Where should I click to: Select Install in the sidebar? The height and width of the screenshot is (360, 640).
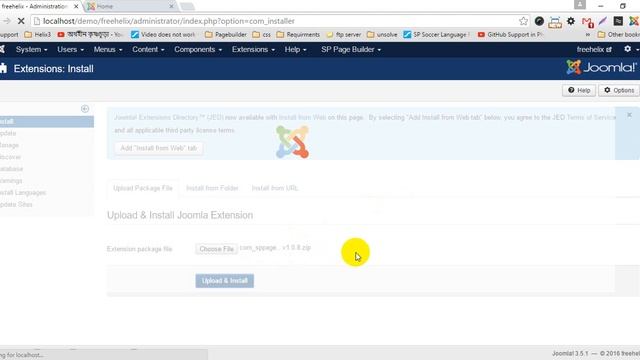point(47,121)
